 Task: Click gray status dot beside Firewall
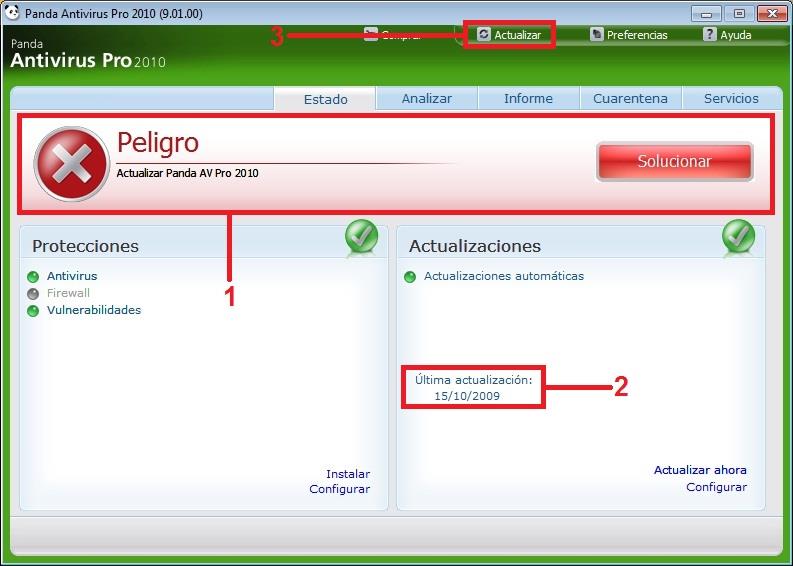click(33, 294)
